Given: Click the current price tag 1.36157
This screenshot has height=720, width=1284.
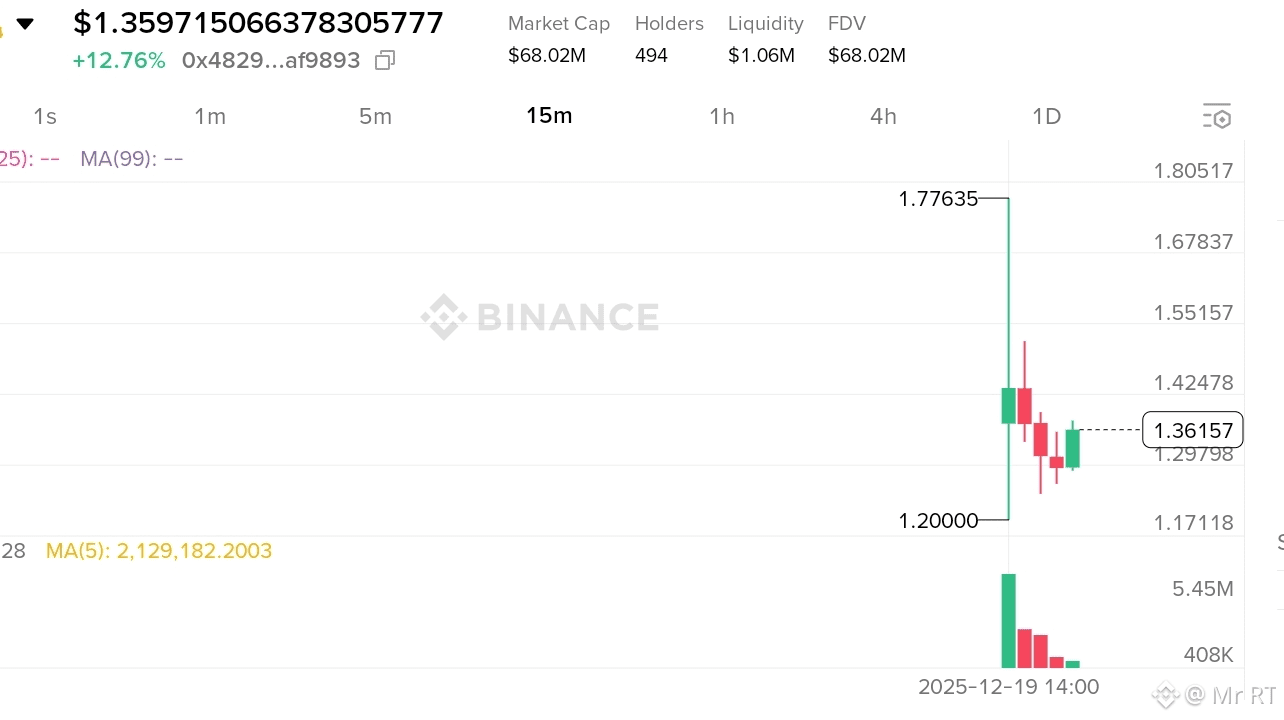Looking at the screenshot, I should pos(1192,431).
